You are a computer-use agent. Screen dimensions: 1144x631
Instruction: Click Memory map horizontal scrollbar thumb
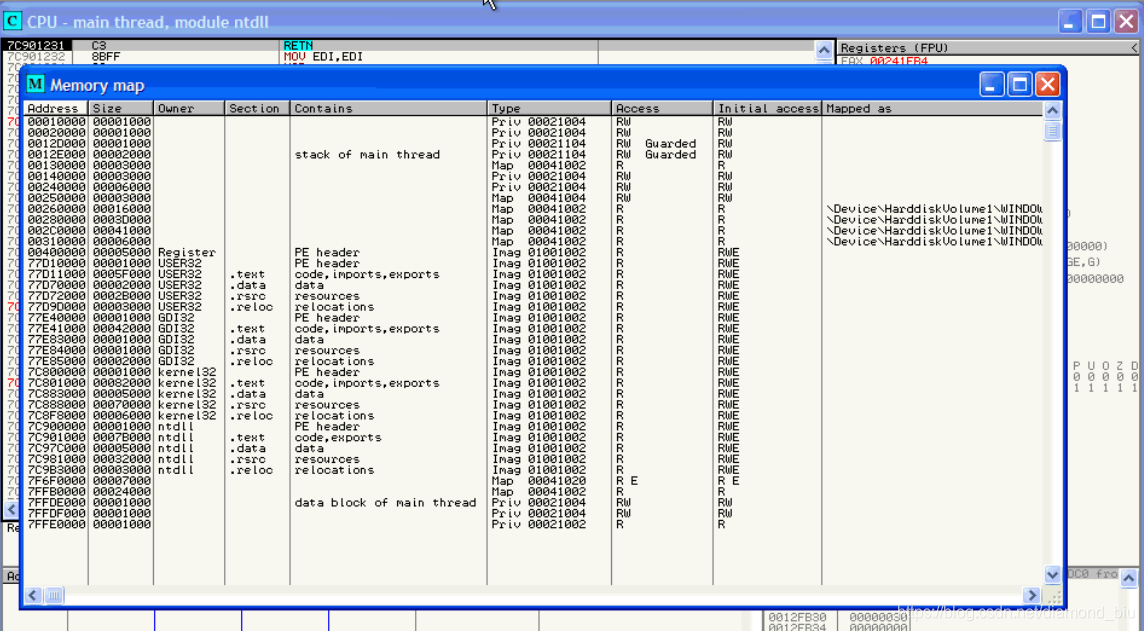54,595
